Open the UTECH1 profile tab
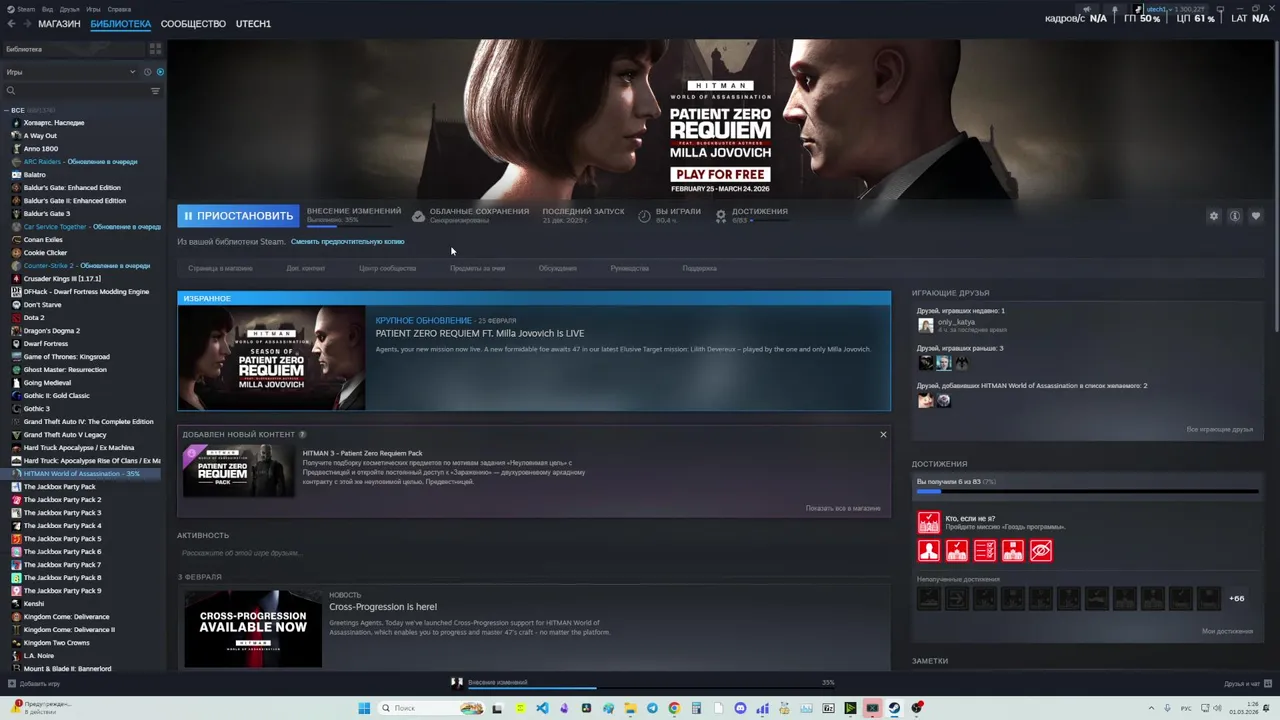The image size is (1280, 720). (253, 23)
